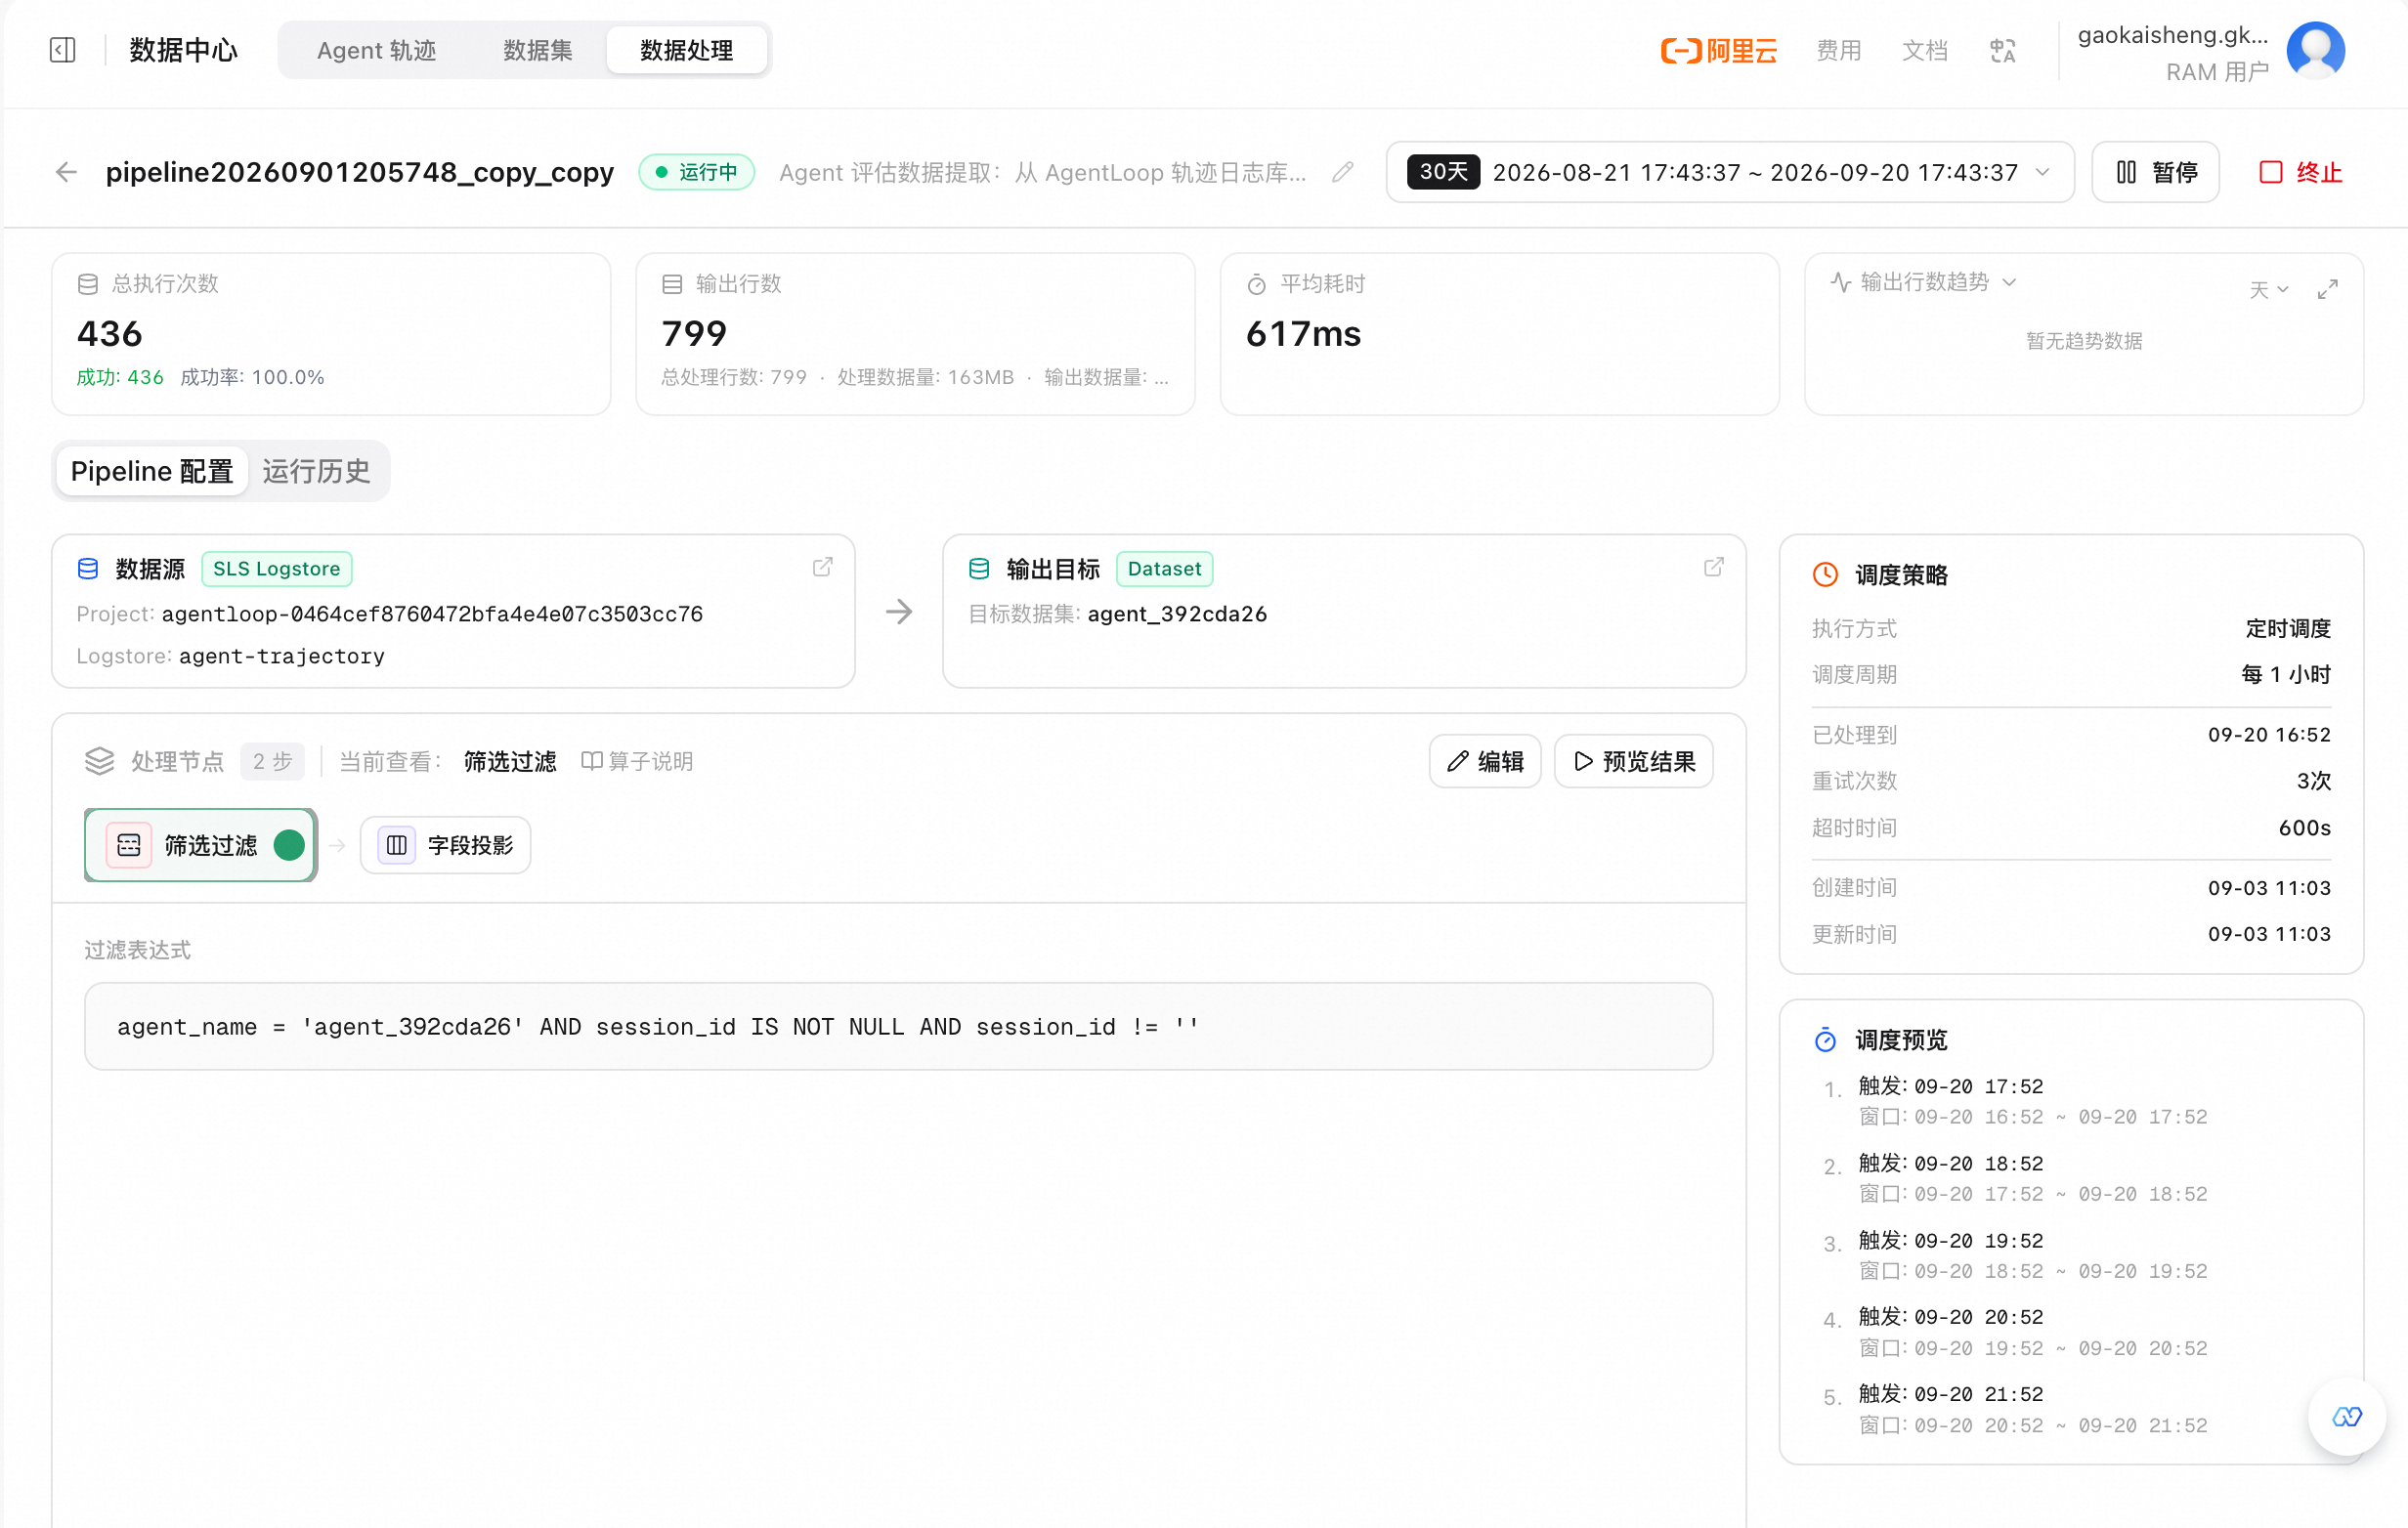Open 算子说明 link
Screen dimensions: 2408x1528
coord(637,761)
